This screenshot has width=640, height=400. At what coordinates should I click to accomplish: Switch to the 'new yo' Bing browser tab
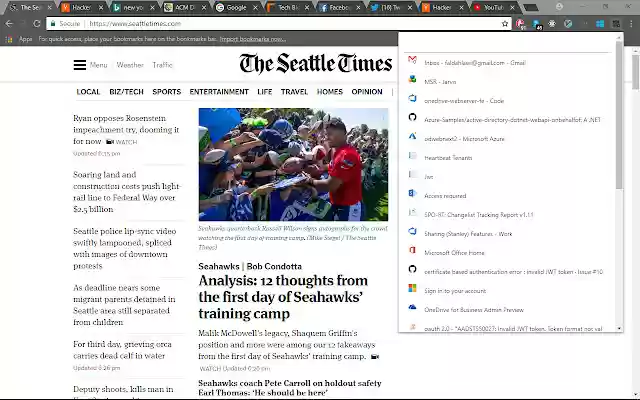pos(132,7)
